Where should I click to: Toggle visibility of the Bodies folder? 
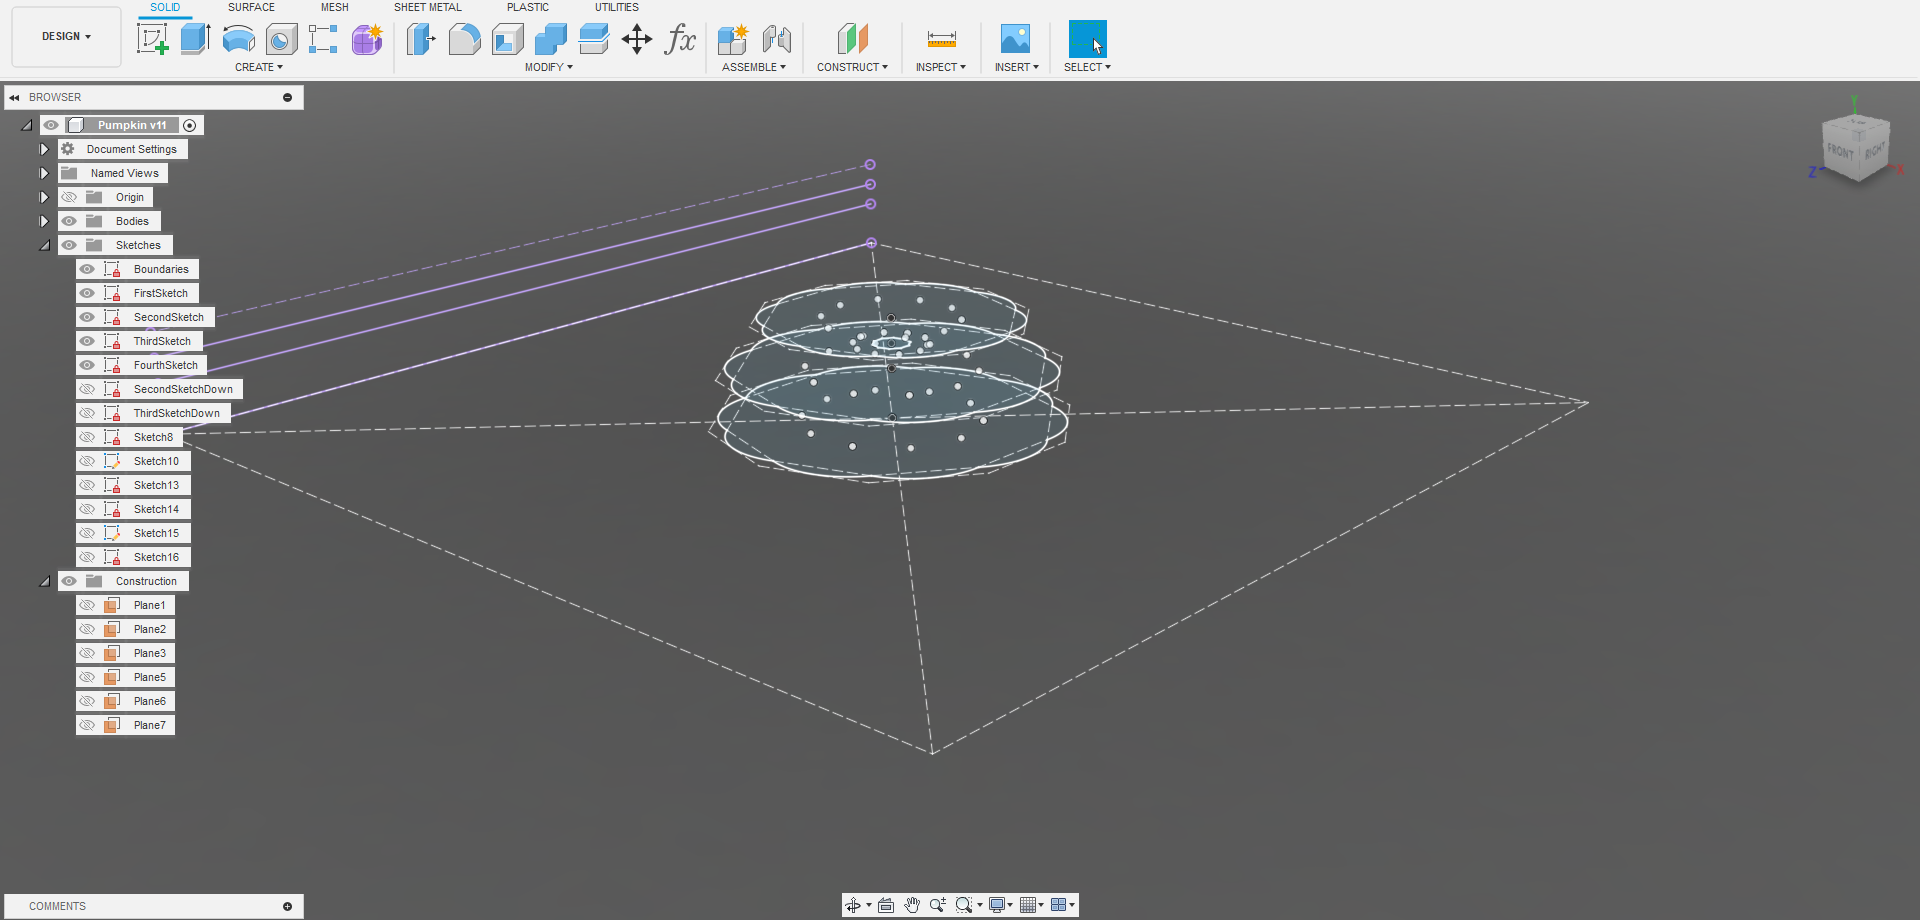(x=69, y=221)
